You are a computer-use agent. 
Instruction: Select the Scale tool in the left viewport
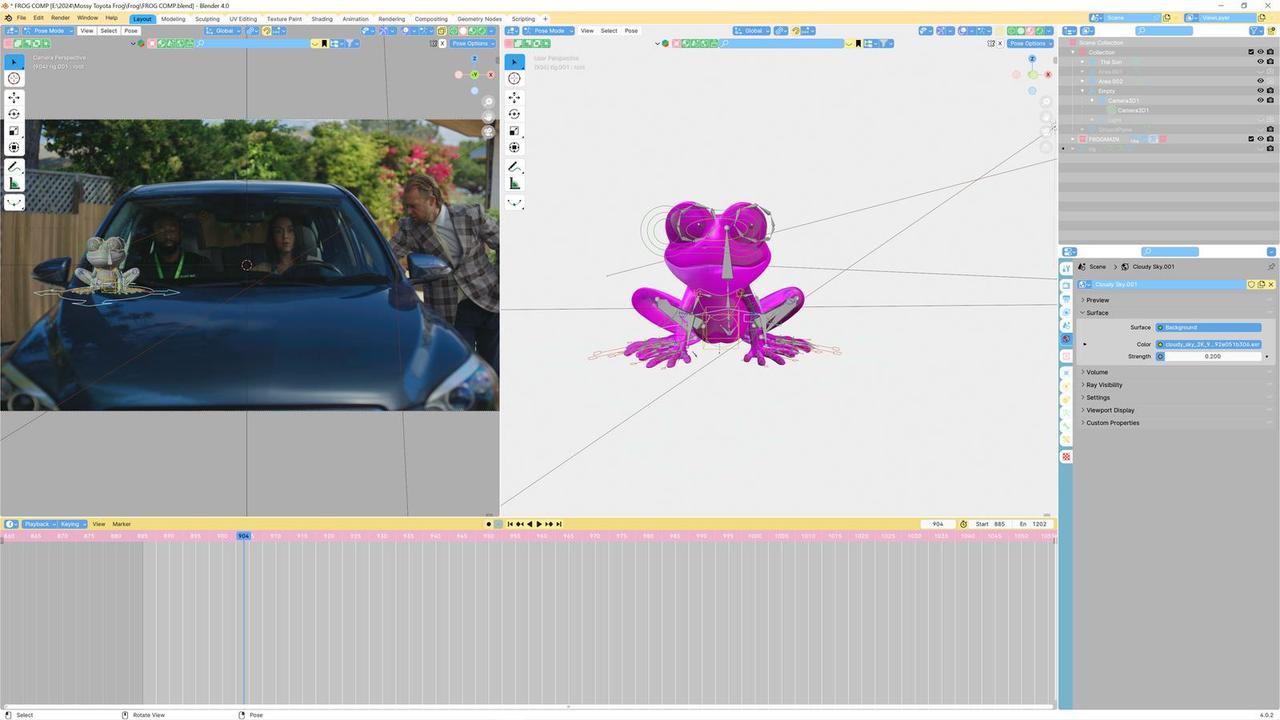(x=14, y=131)
